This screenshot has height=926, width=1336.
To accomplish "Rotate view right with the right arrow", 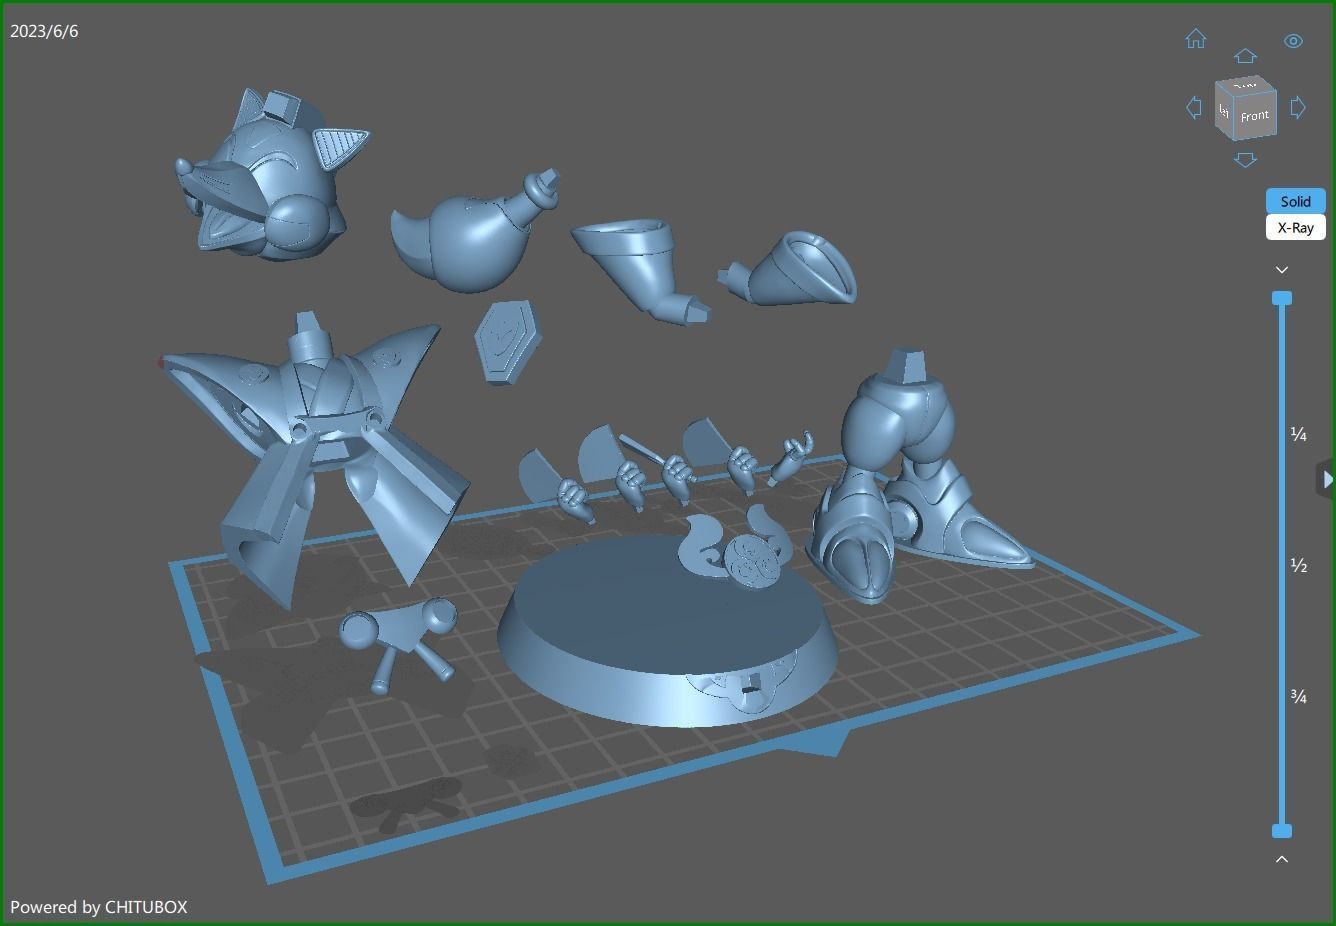I will 1298,107.
